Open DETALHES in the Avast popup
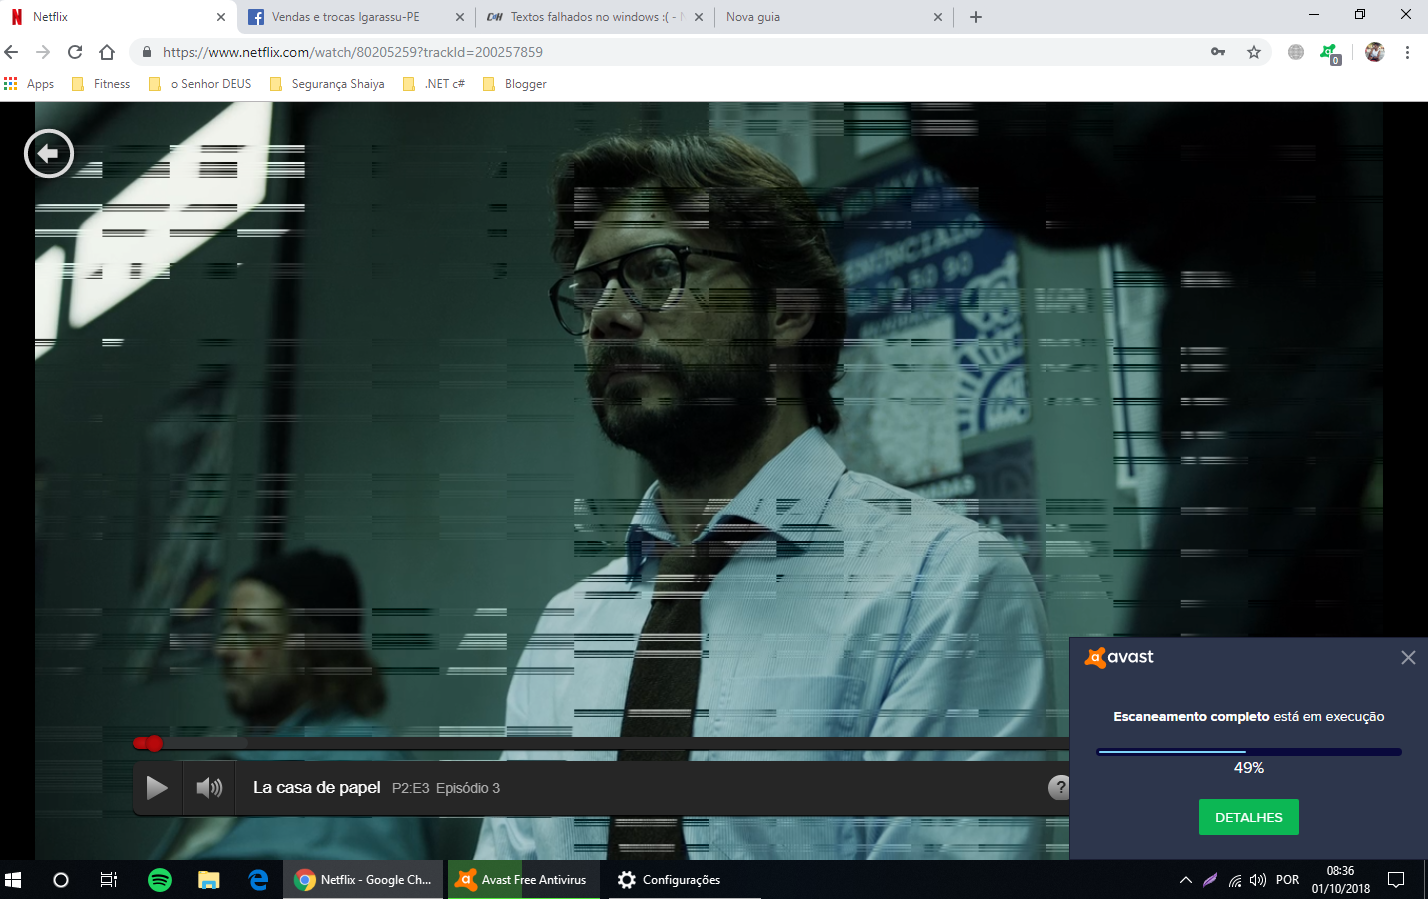This screenshot has height=899, width=1428. click(1248, 817)
